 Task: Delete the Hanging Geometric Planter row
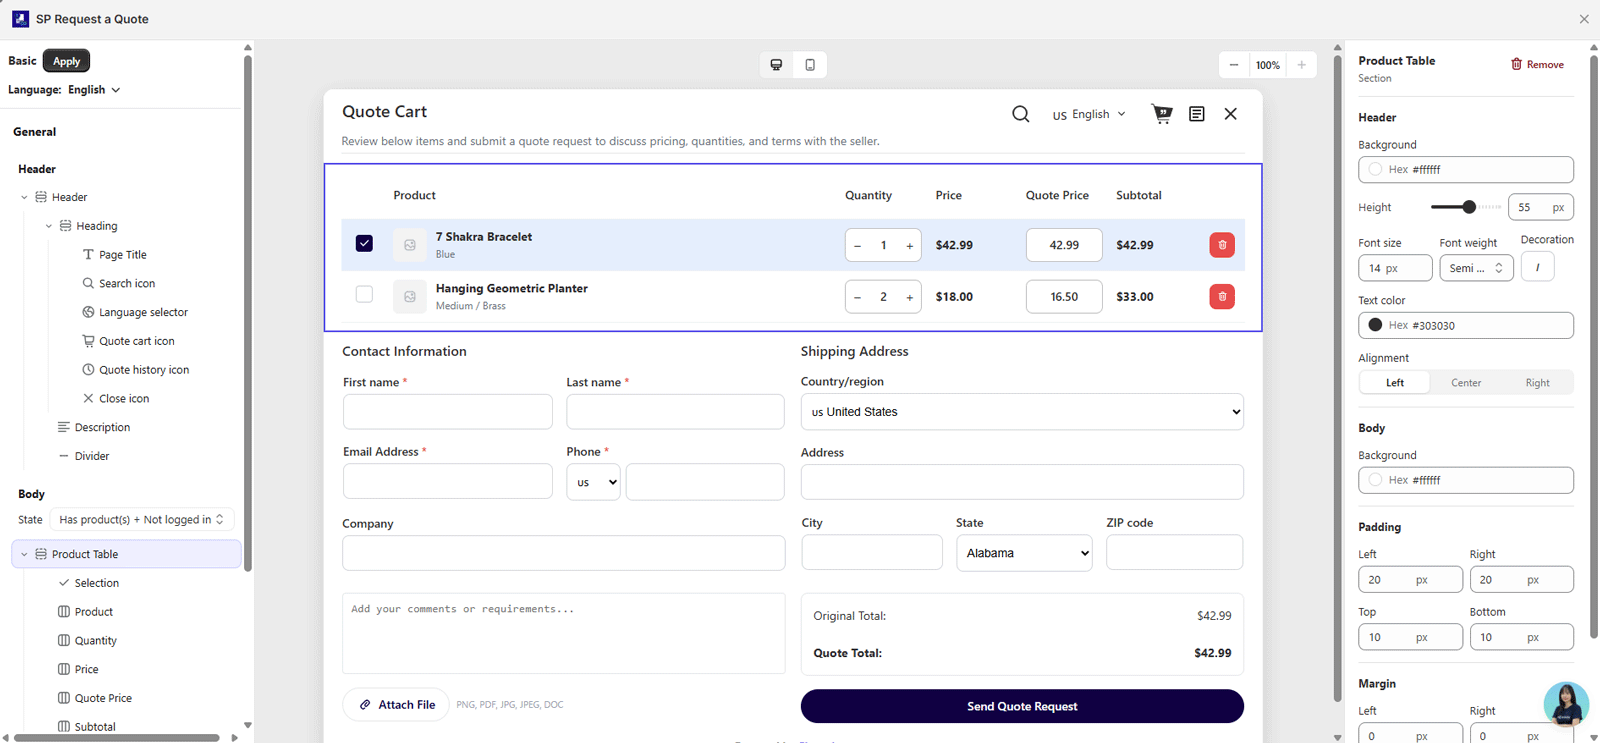click(1222, 297)
